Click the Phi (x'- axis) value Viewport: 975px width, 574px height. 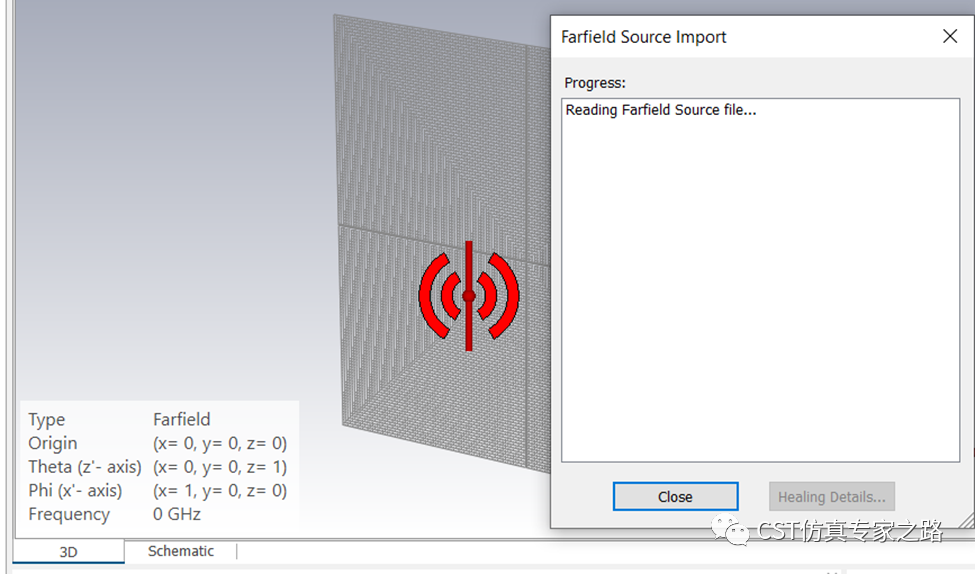[x=220, y=491]
